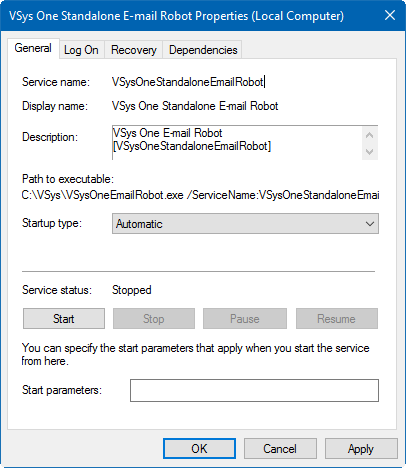Click the Stopped service status text
Screen dimensions: 406x468
[132, 290]
